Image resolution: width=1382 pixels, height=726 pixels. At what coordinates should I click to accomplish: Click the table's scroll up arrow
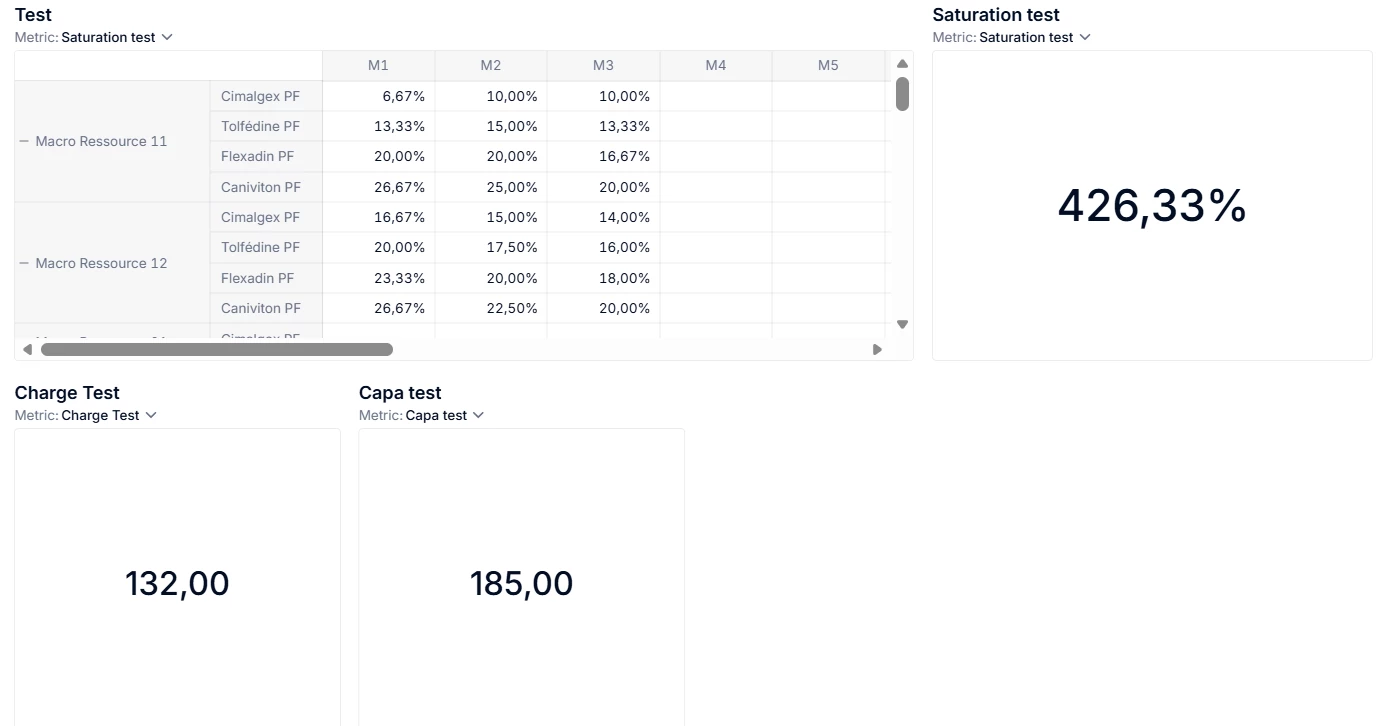click(902, 64)
